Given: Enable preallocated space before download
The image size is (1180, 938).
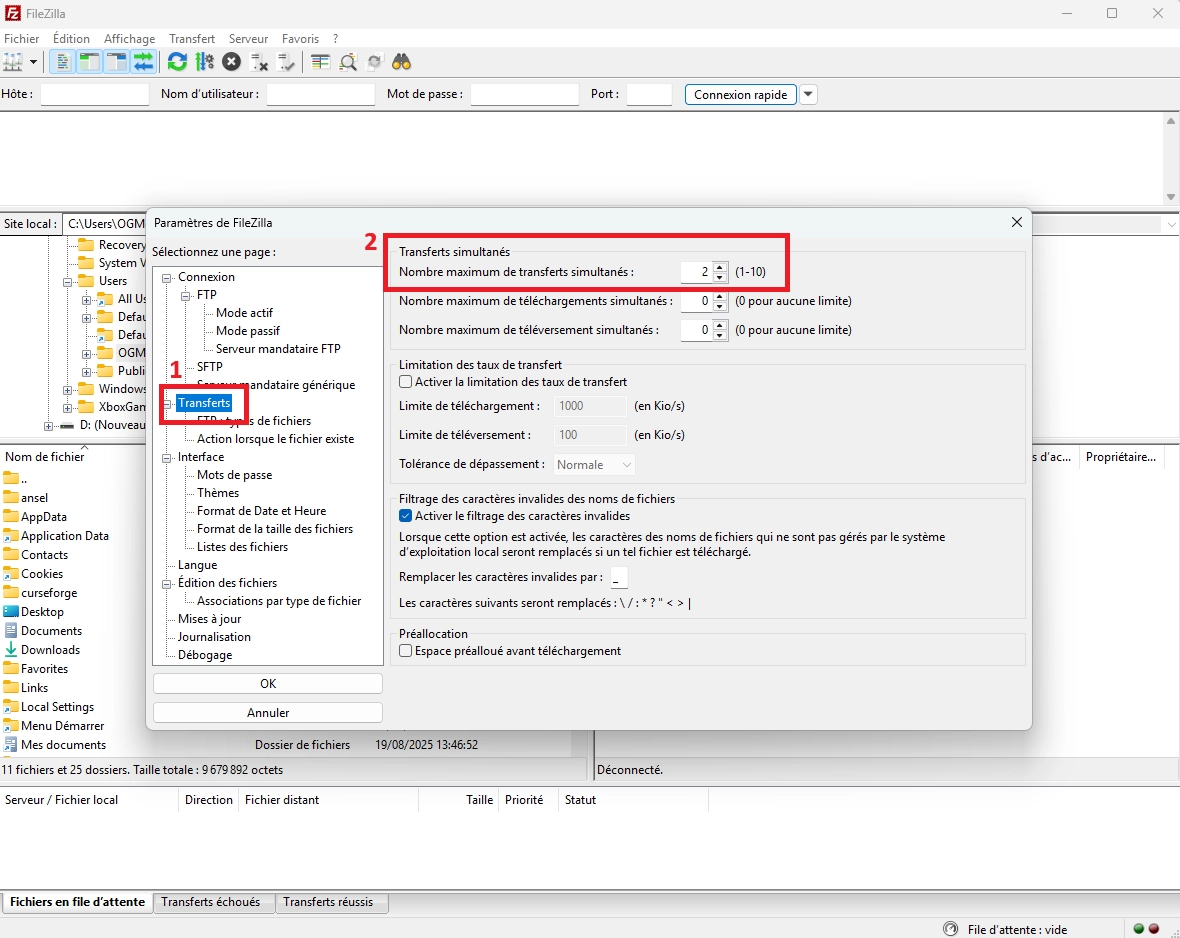Looking at the screenshot, I should point(406,650).
